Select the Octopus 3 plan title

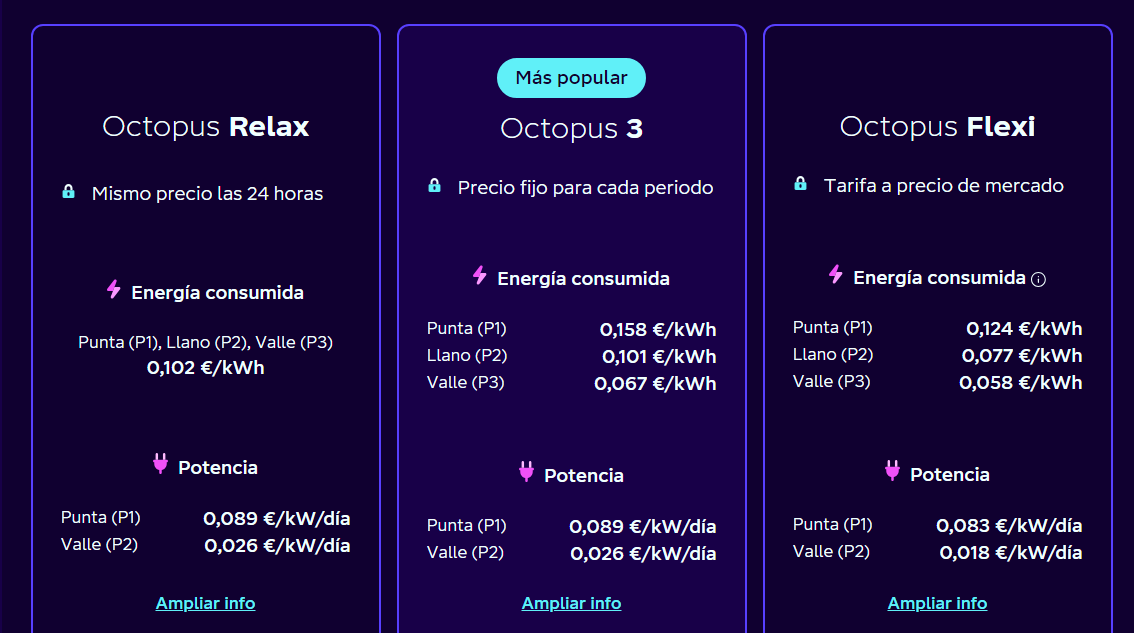(x=571, y=129)
